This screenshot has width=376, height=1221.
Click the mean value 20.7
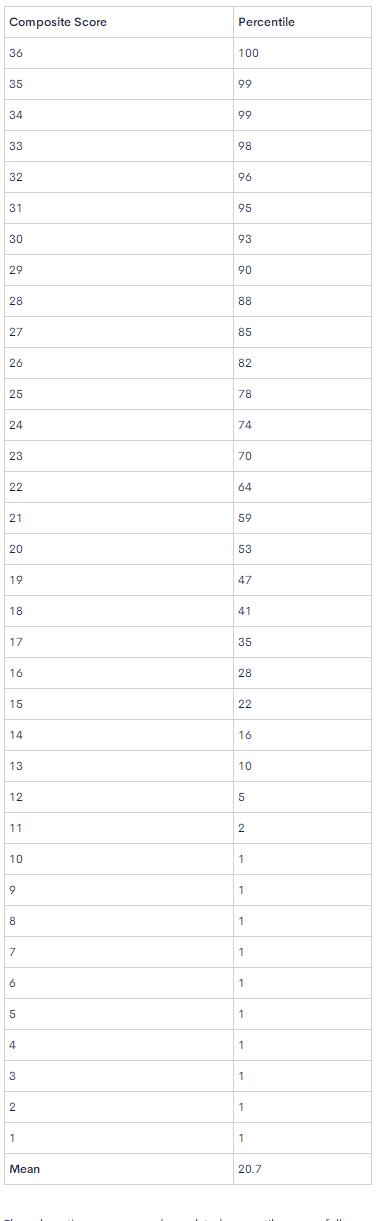point(249,1168)
